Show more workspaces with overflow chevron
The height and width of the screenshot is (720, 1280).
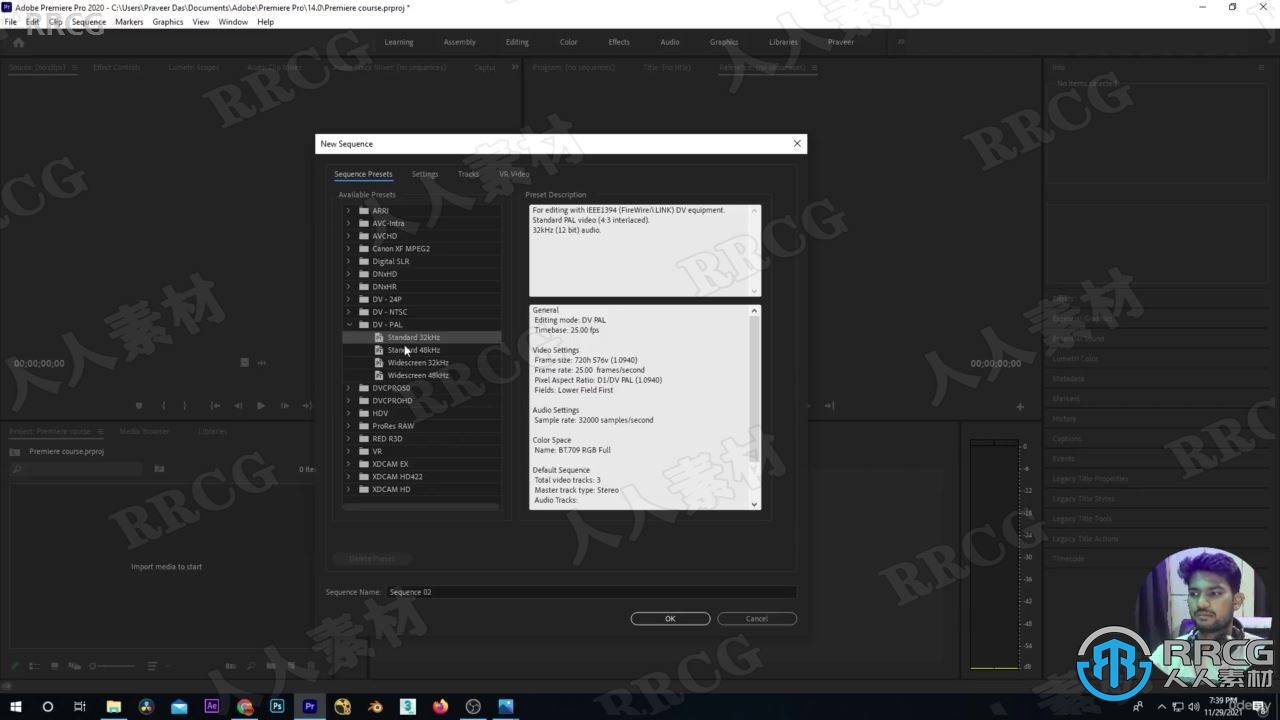click(901, 42)
